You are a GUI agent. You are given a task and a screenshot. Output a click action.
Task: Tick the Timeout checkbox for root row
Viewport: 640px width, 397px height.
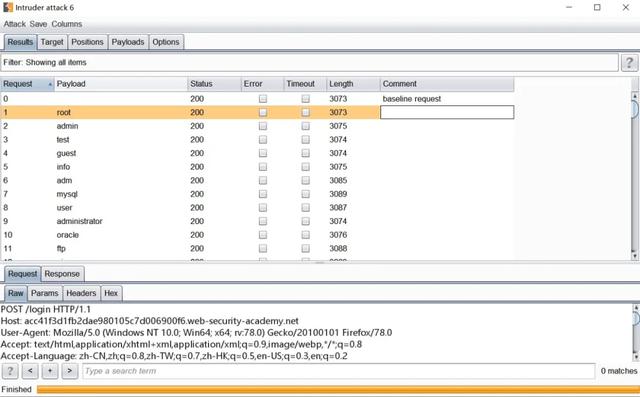(305, 112)
